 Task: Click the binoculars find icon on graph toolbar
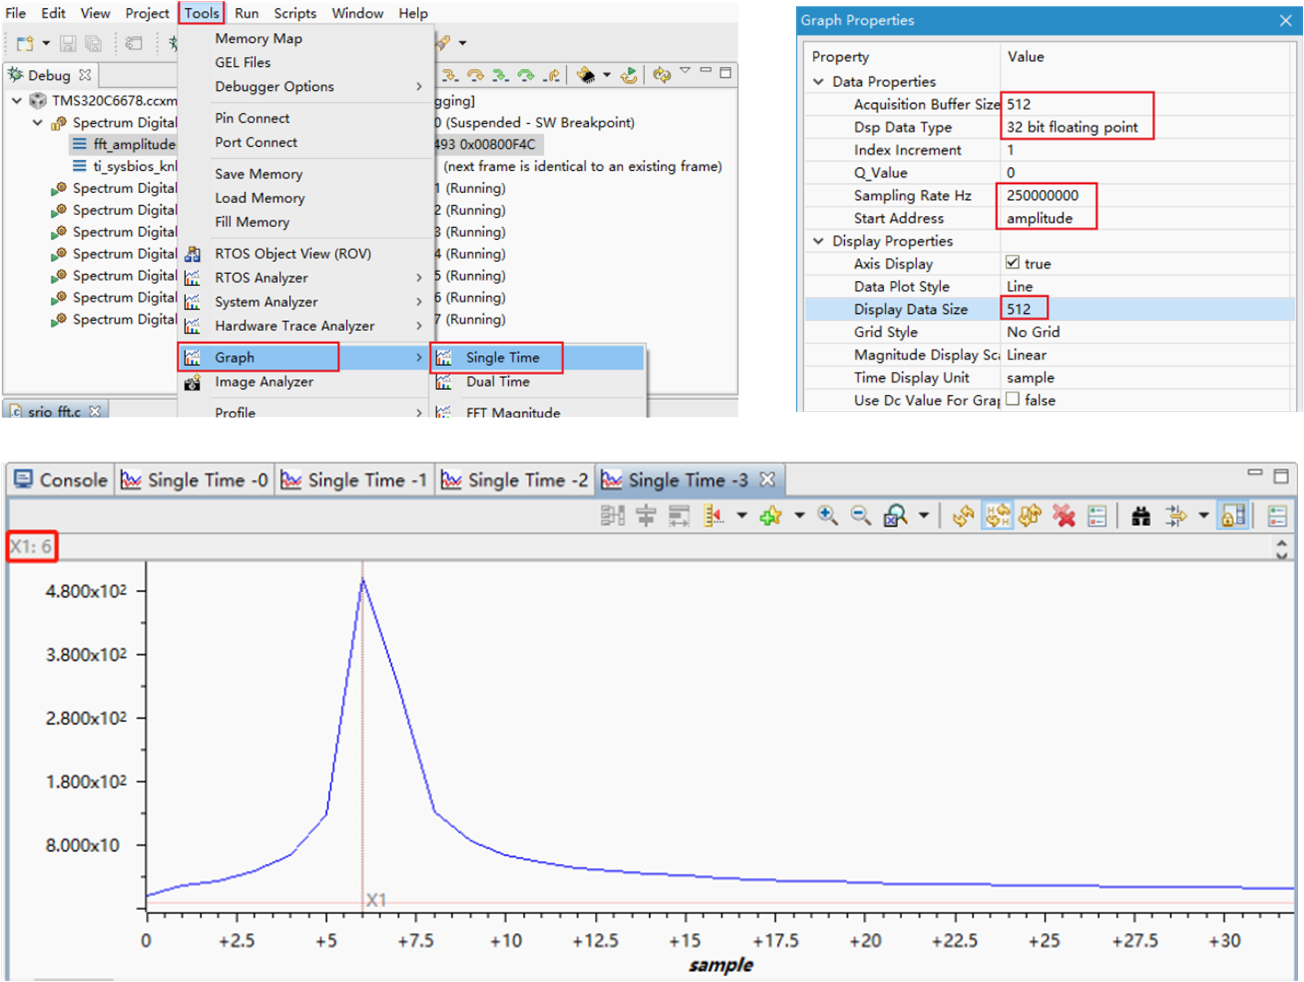pos(1141,516)
